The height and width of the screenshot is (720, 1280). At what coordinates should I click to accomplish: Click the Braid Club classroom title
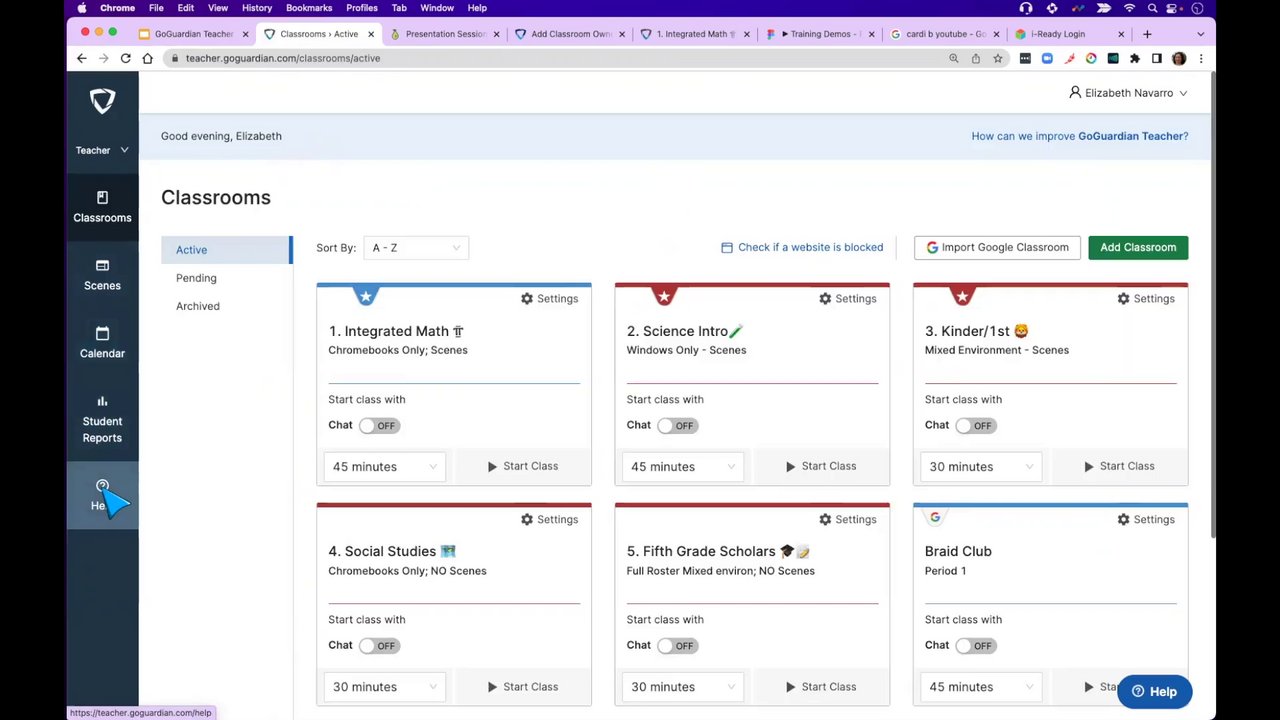[958, 551]
